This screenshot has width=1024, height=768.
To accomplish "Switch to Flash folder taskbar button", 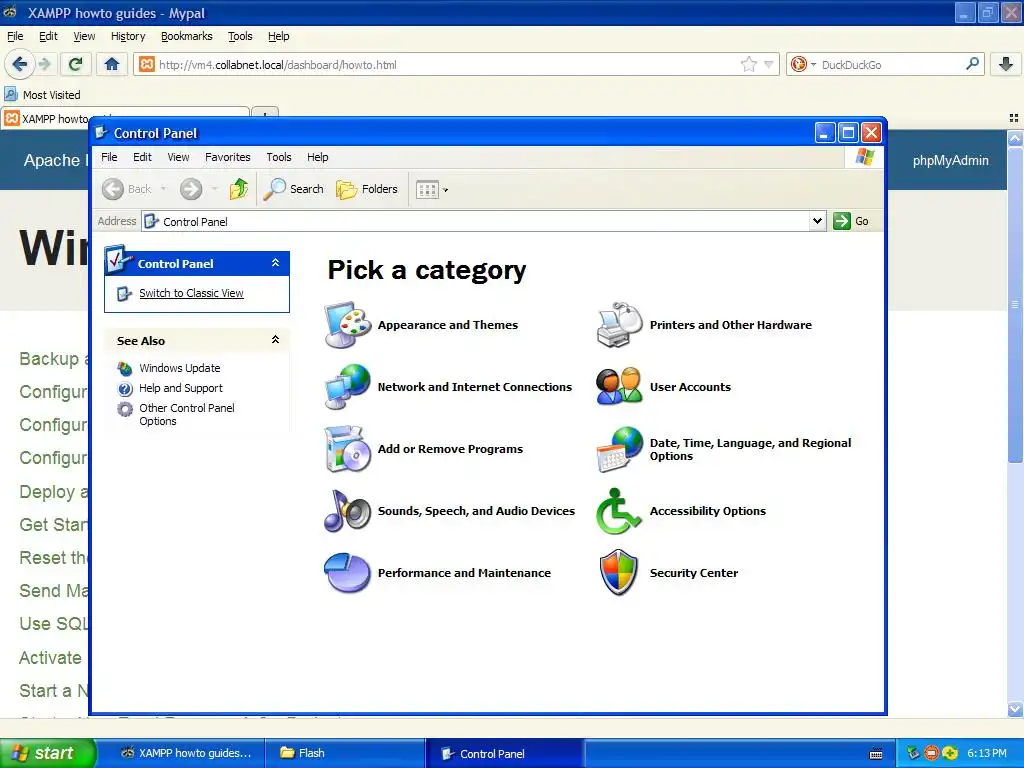I will pos(345,753).
